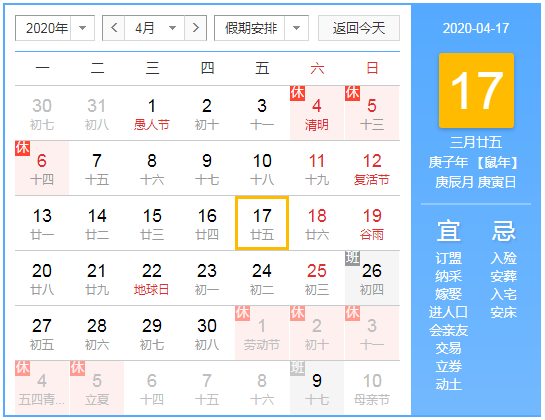Select highlighted April 17 廿五
This screenshot has height=420, width=545.
point(262,223)
